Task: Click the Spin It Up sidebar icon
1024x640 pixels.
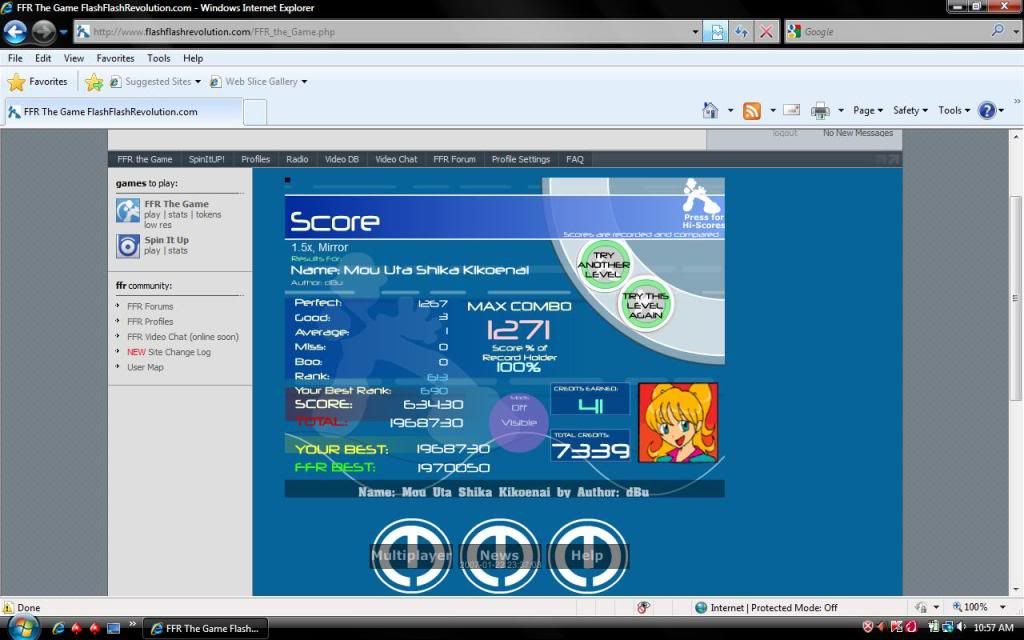Action: point(128,246)
